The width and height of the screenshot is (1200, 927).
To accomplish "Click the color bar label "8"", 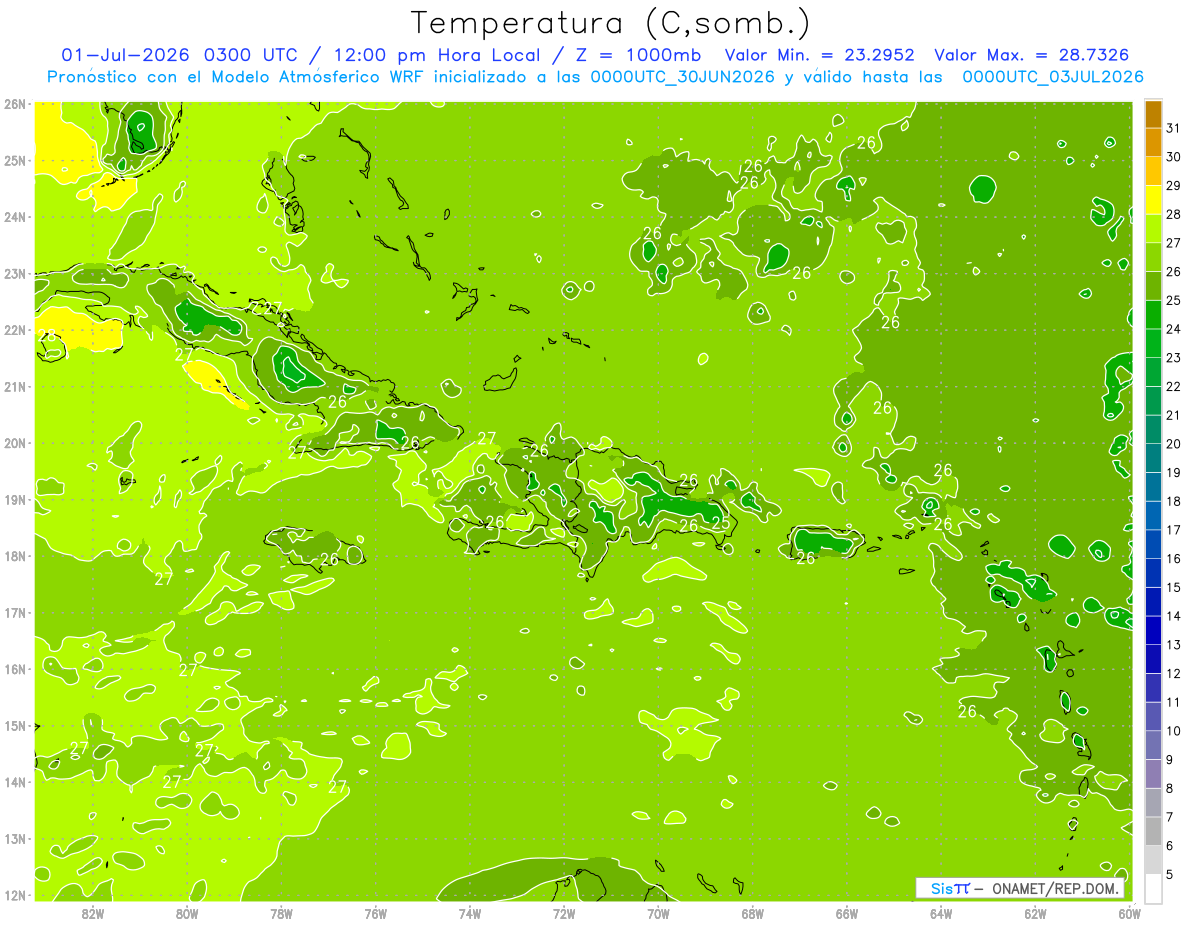I will (x=1170, y=789).
